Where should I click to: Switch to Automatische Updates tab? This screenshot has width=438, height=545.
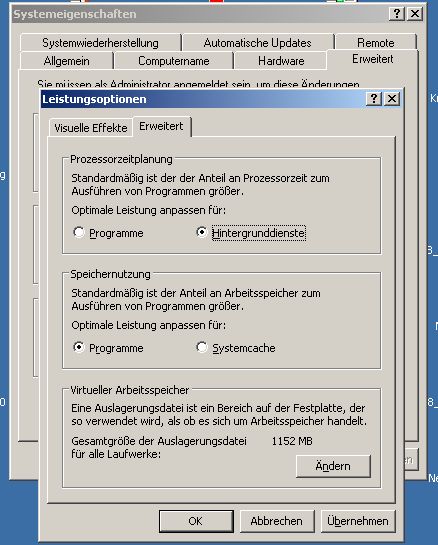tap(258, 43)
